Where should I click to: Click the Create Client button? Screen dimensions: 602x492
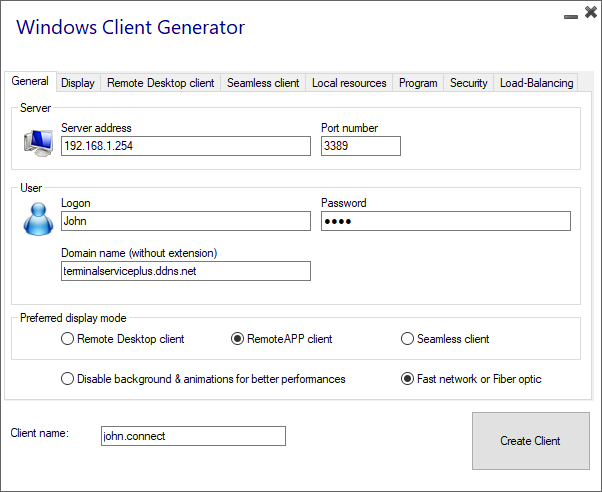tap(531, 441)
